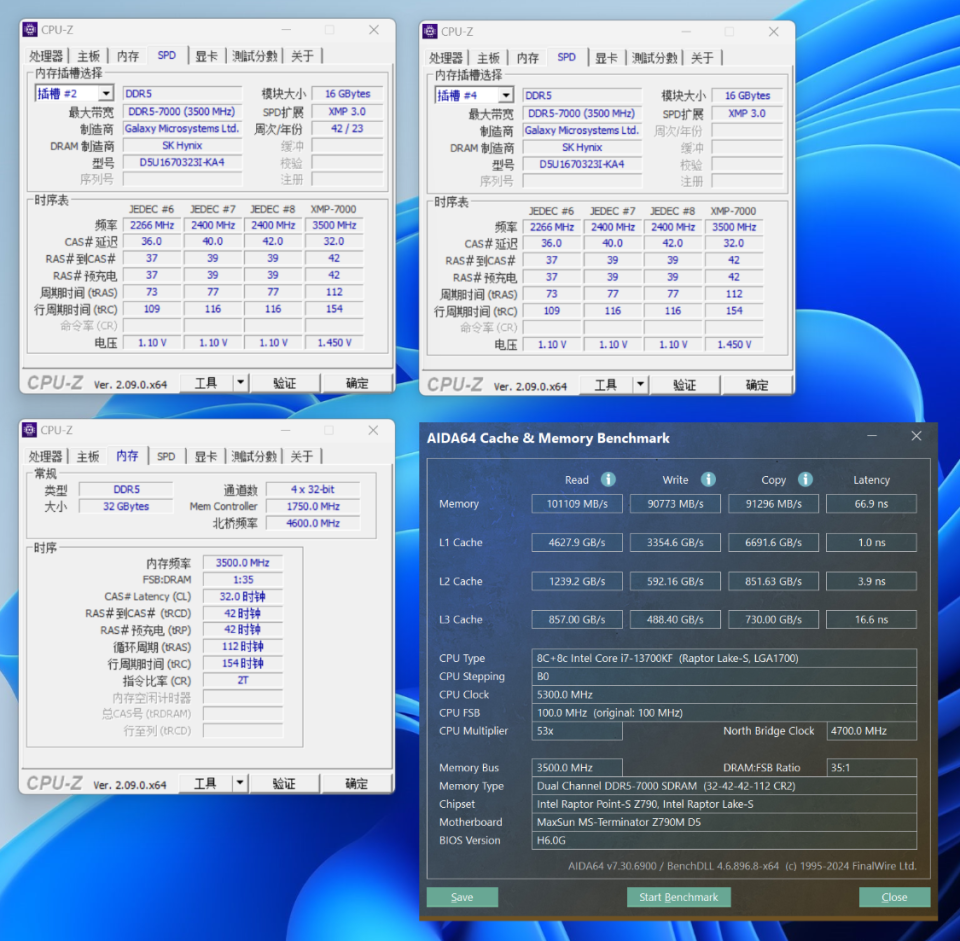The height and width of the screenshot is (941, 960).
Task: Open 测试分数 tab in slot #2 window
Action: [255, 56]
